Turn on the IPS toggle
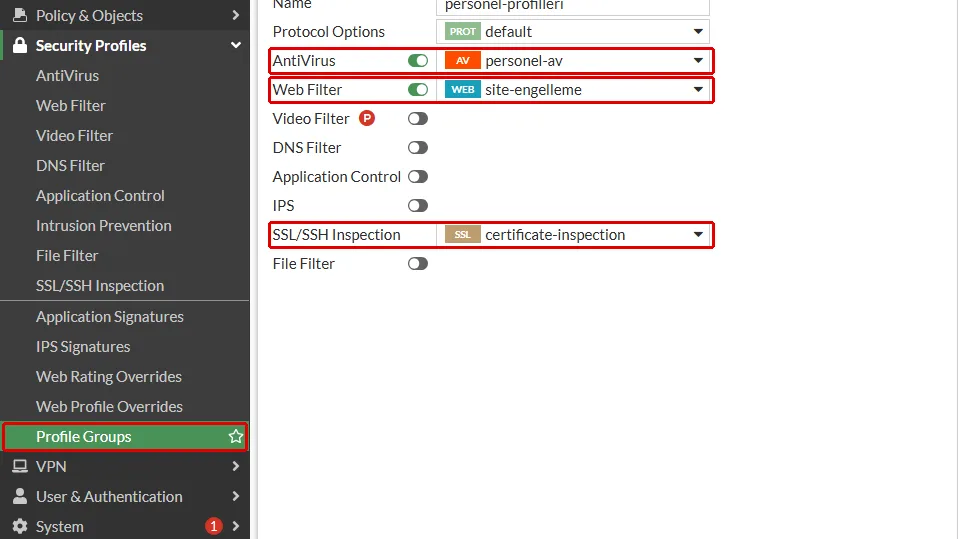Screen dimensions: 958x539 click(x=418, y=206)
